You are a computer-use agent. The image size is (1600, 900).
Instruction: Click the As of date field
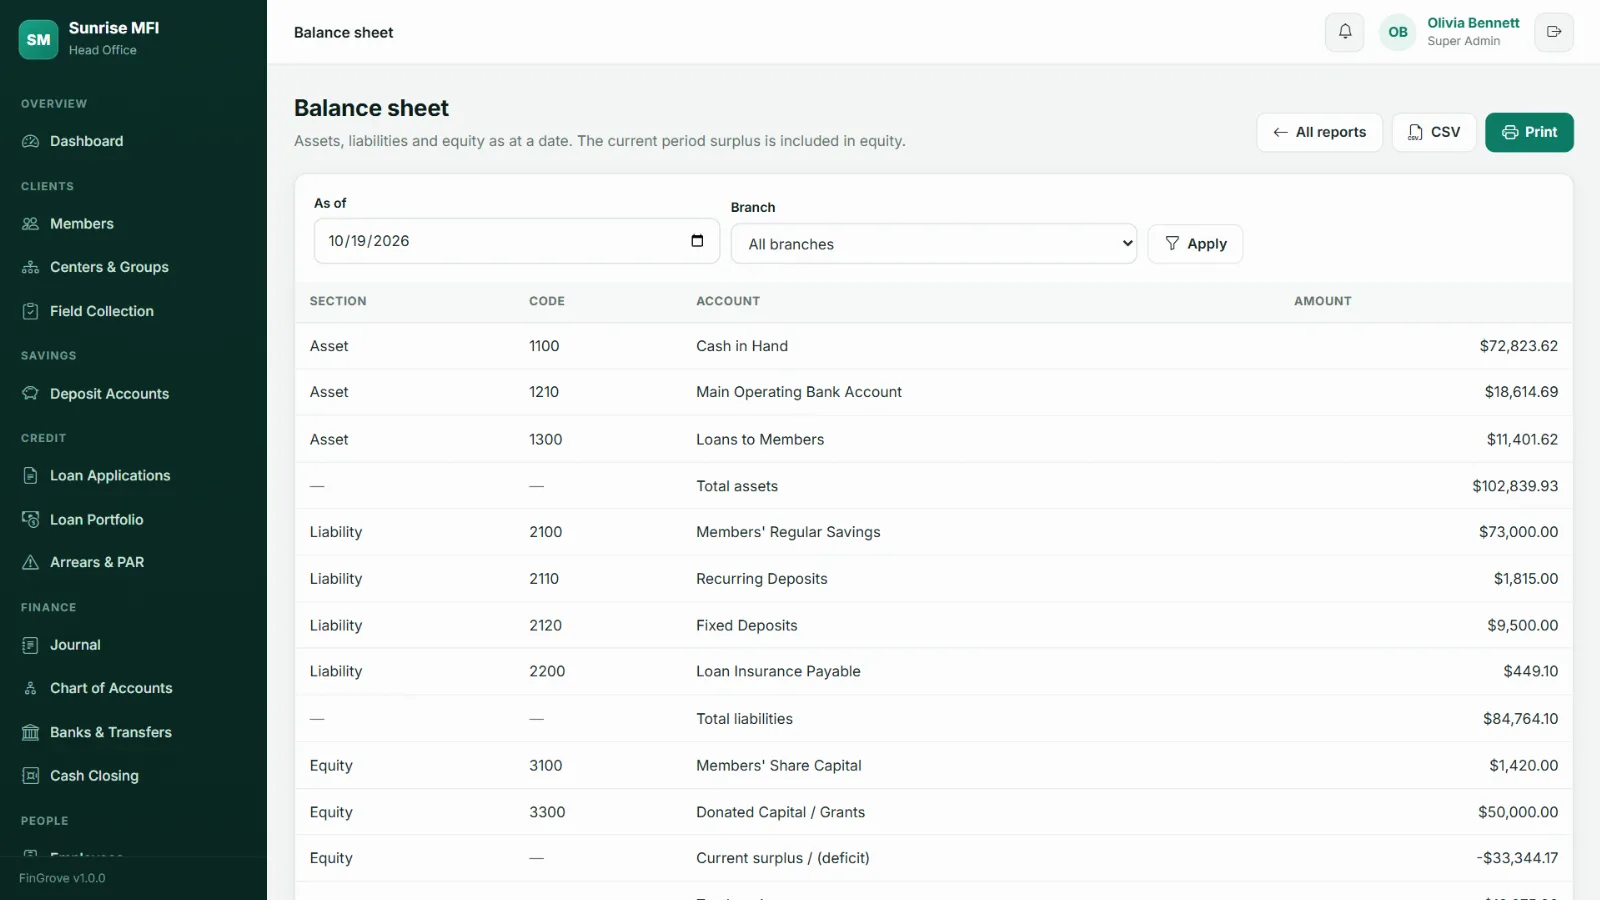coord(517,241)
